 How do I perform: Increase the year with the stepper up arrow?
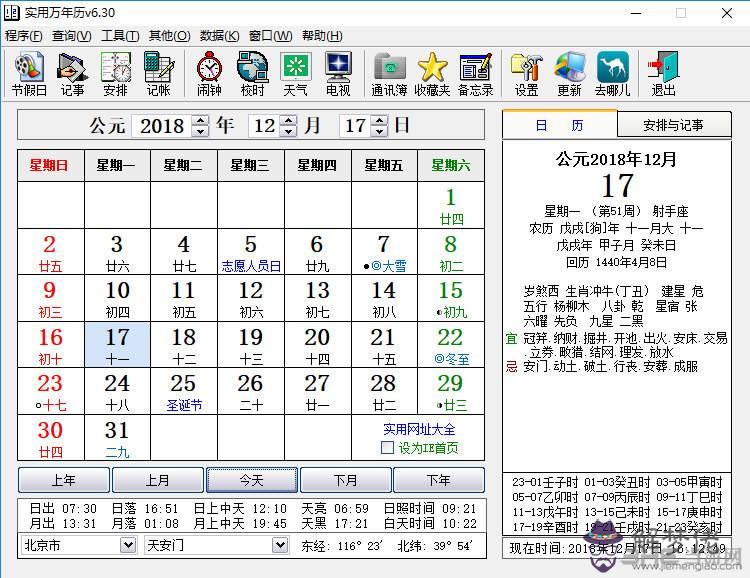(200, 121)
